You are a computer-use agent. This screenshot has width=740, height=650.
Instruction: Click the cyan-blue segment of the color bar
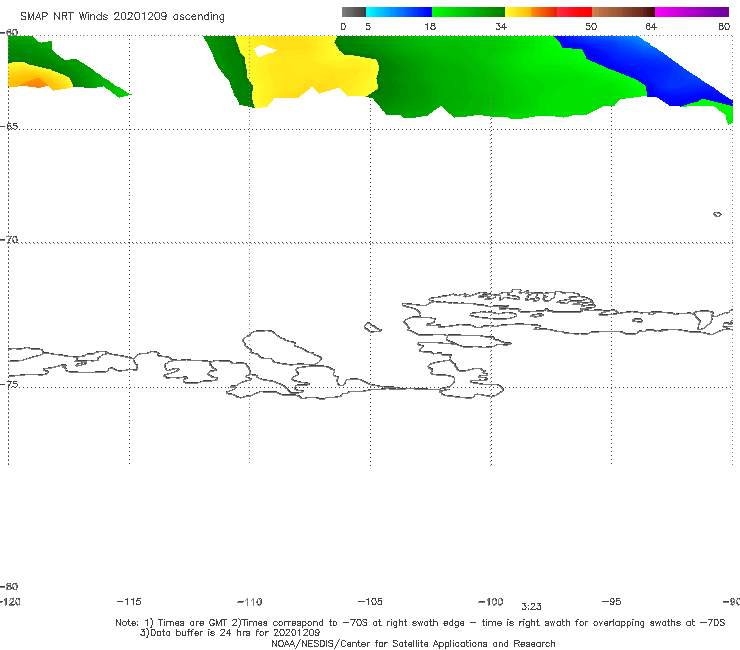pos(399,12)
